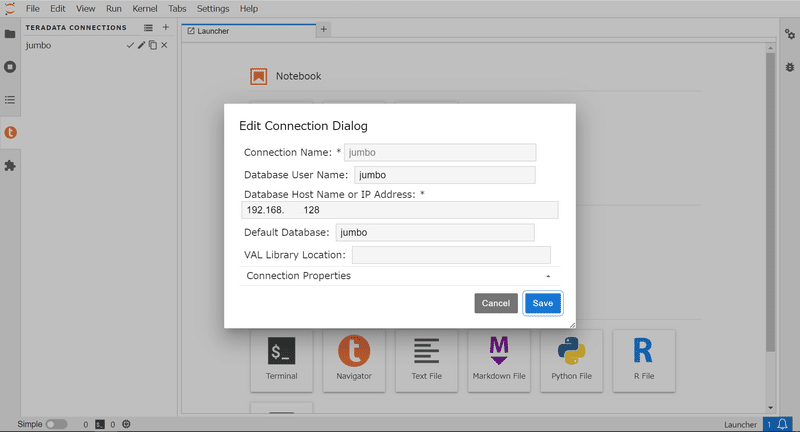Screen dimensions: 800x432
Task: Open the Tabs menu
Action: [x=177, y=9]
